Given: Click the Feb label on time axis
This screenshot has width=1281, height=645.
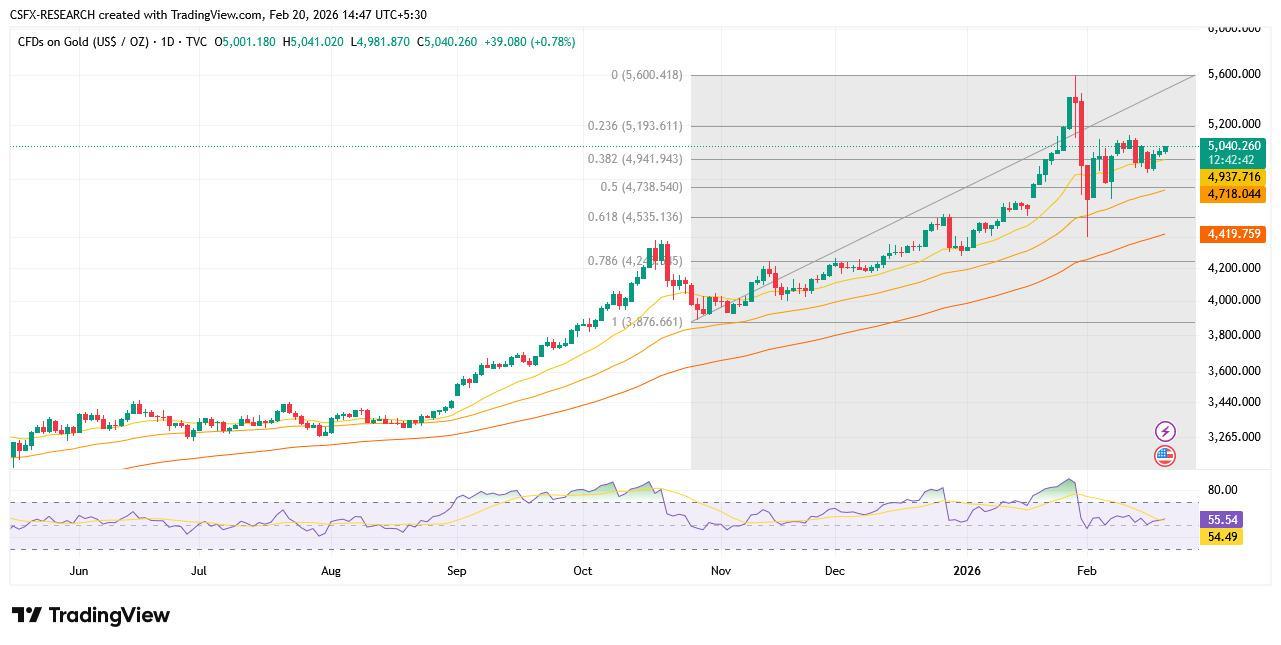Looking at the screenshot, I should pyautogui.click(x=1085, y=571).
